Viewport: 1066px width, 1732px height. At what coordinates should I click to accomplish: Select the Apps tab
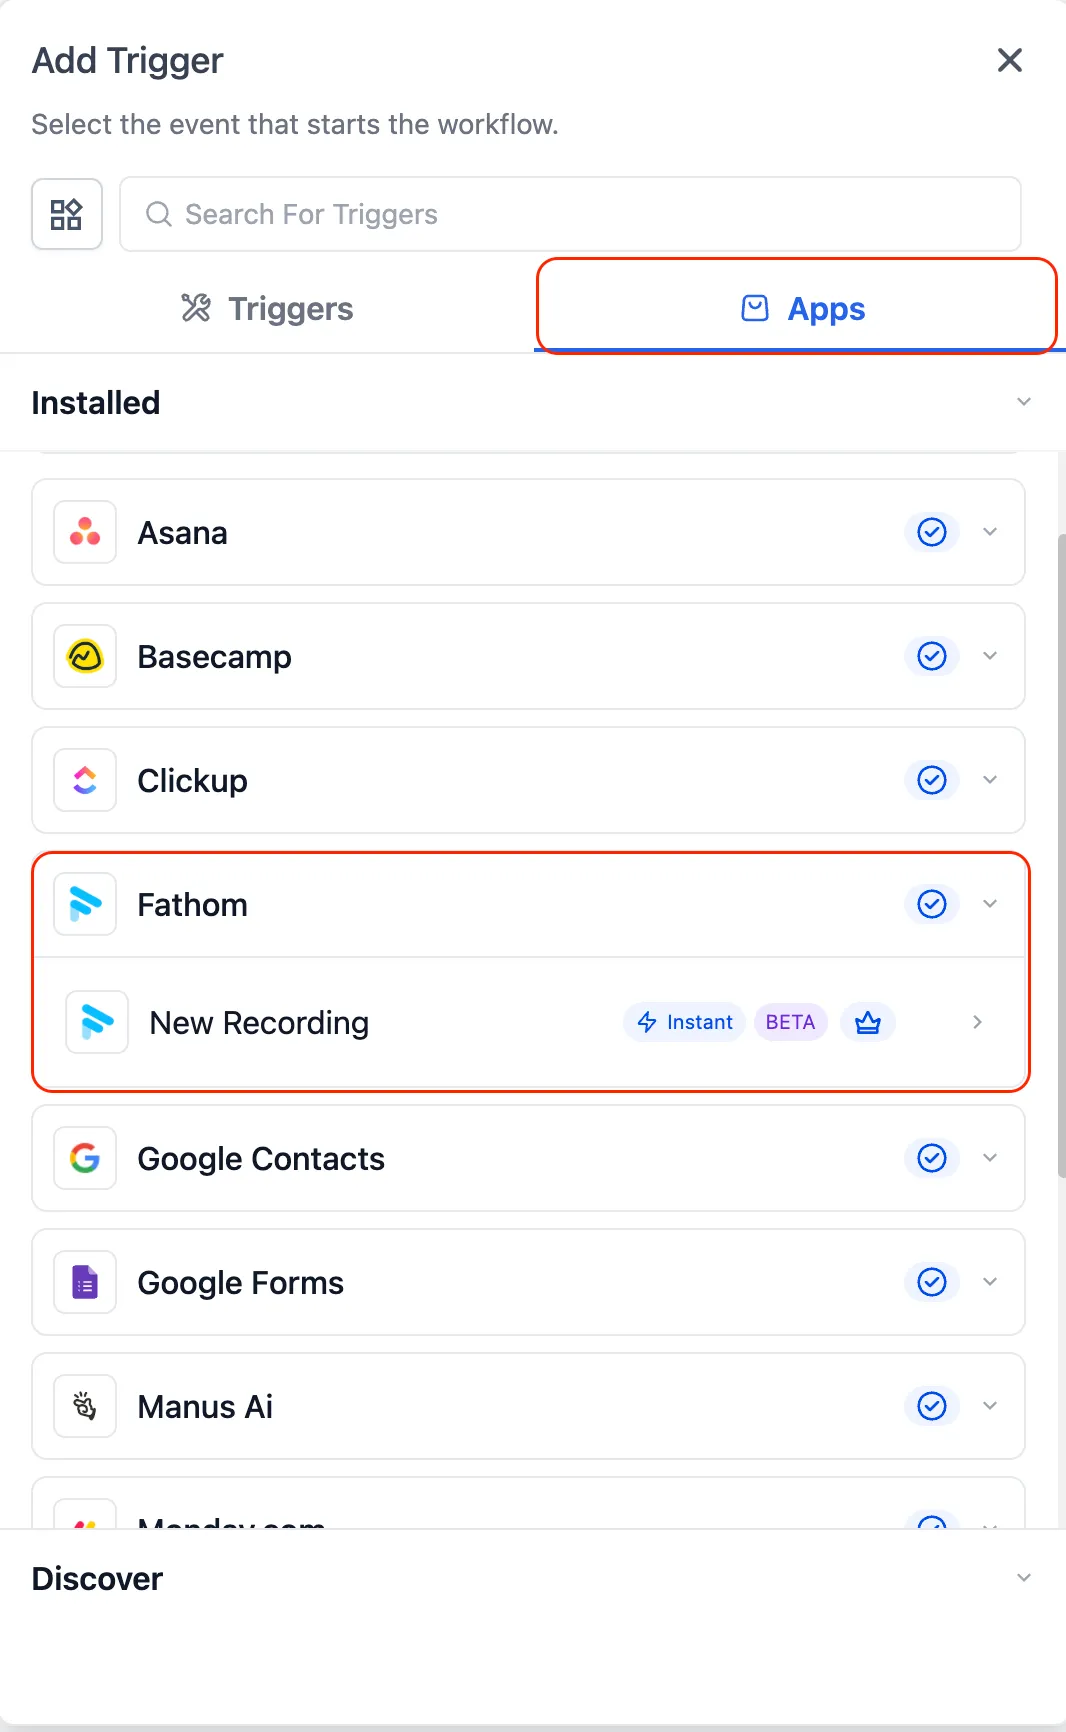(802, 309)
